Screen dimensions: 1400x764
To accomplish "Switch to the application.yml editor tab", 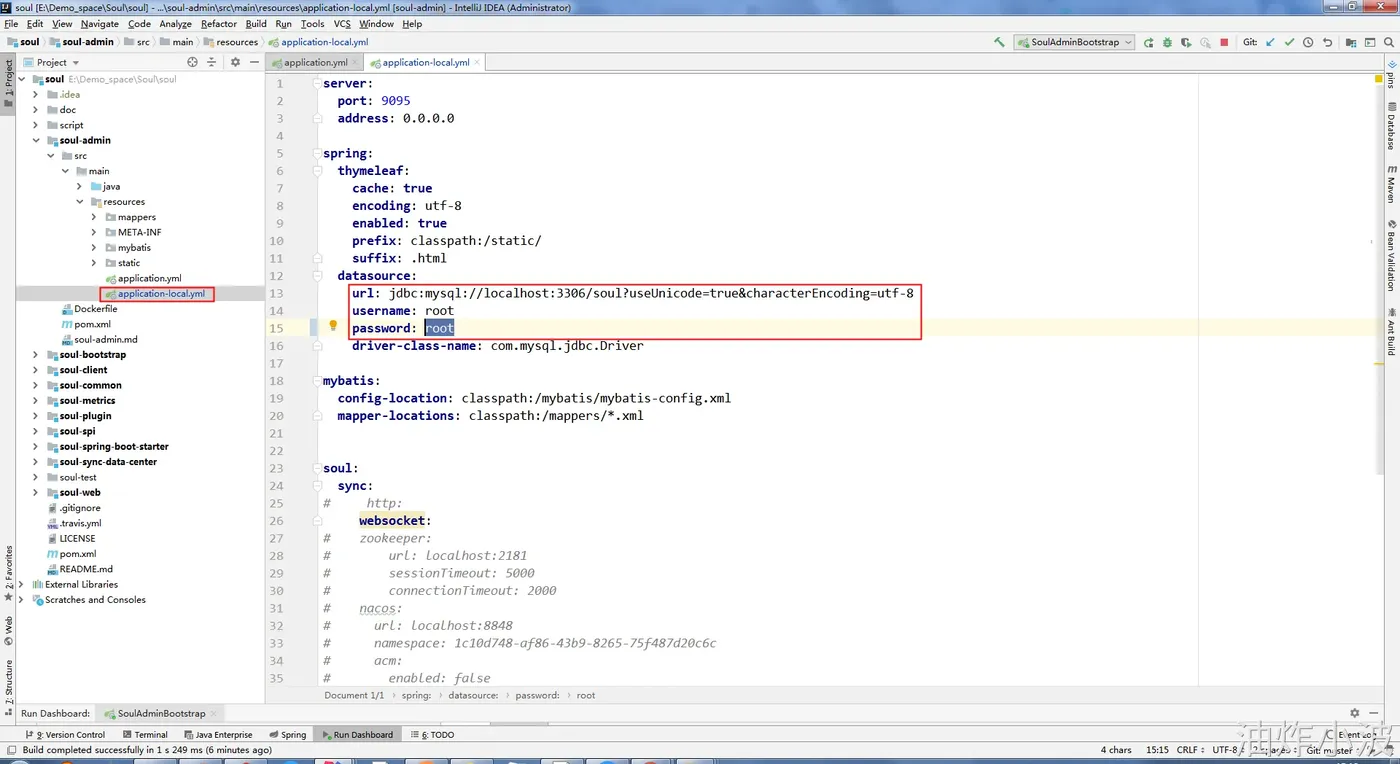I will click(x=316, y=62).
